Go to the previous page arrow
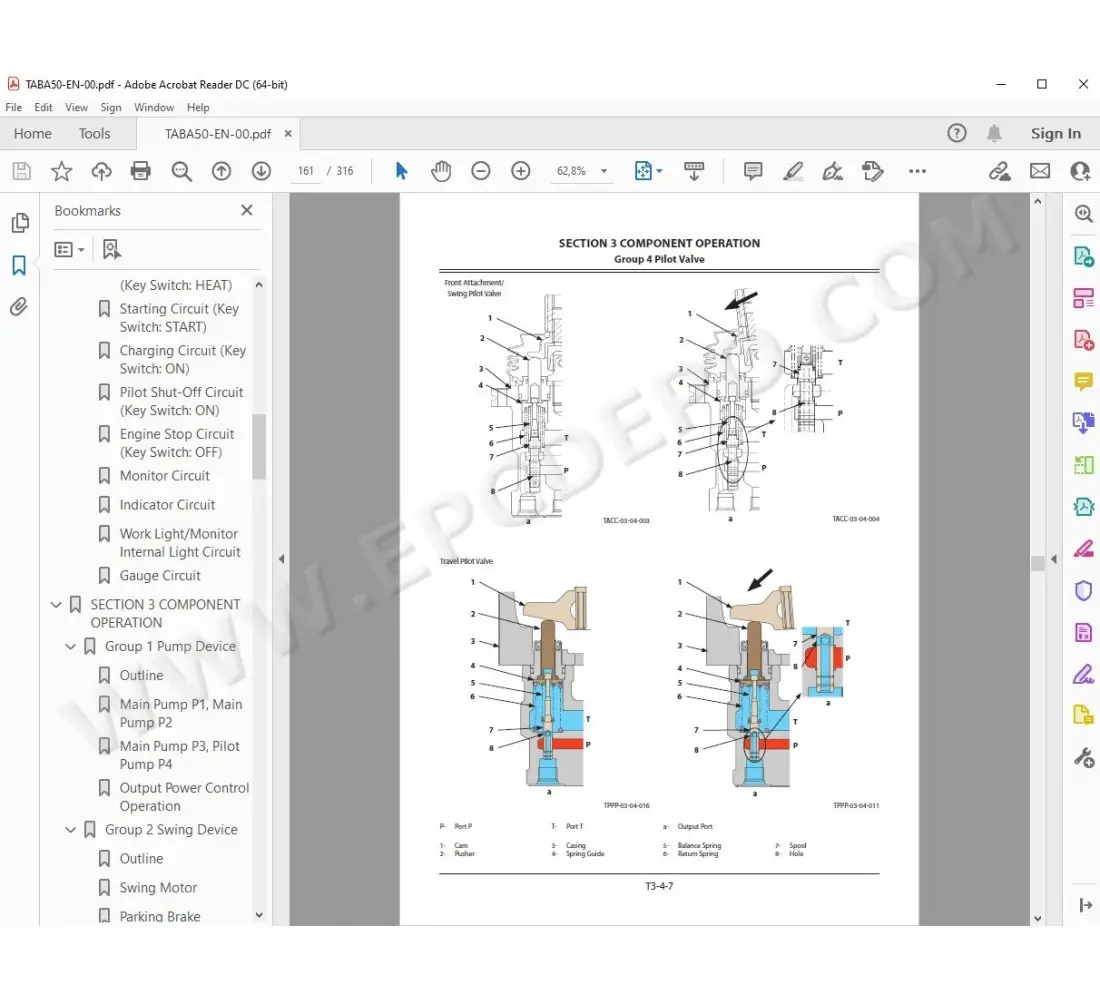Image resolution: width=1100 pixels, height=1000 pixels. [x=221, y=171]
